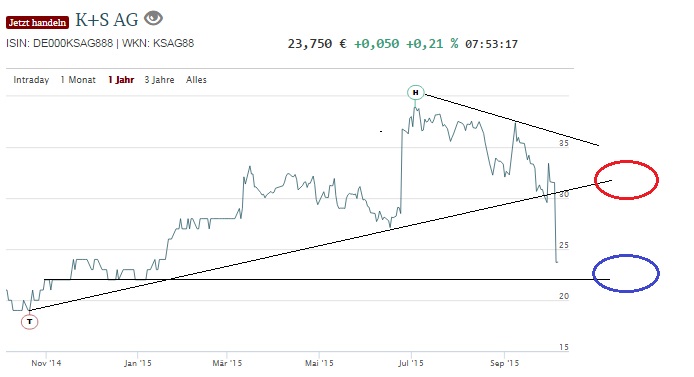
Task: Click the eye watchlist icon beside K+S AG
Action: pos(154,19)
